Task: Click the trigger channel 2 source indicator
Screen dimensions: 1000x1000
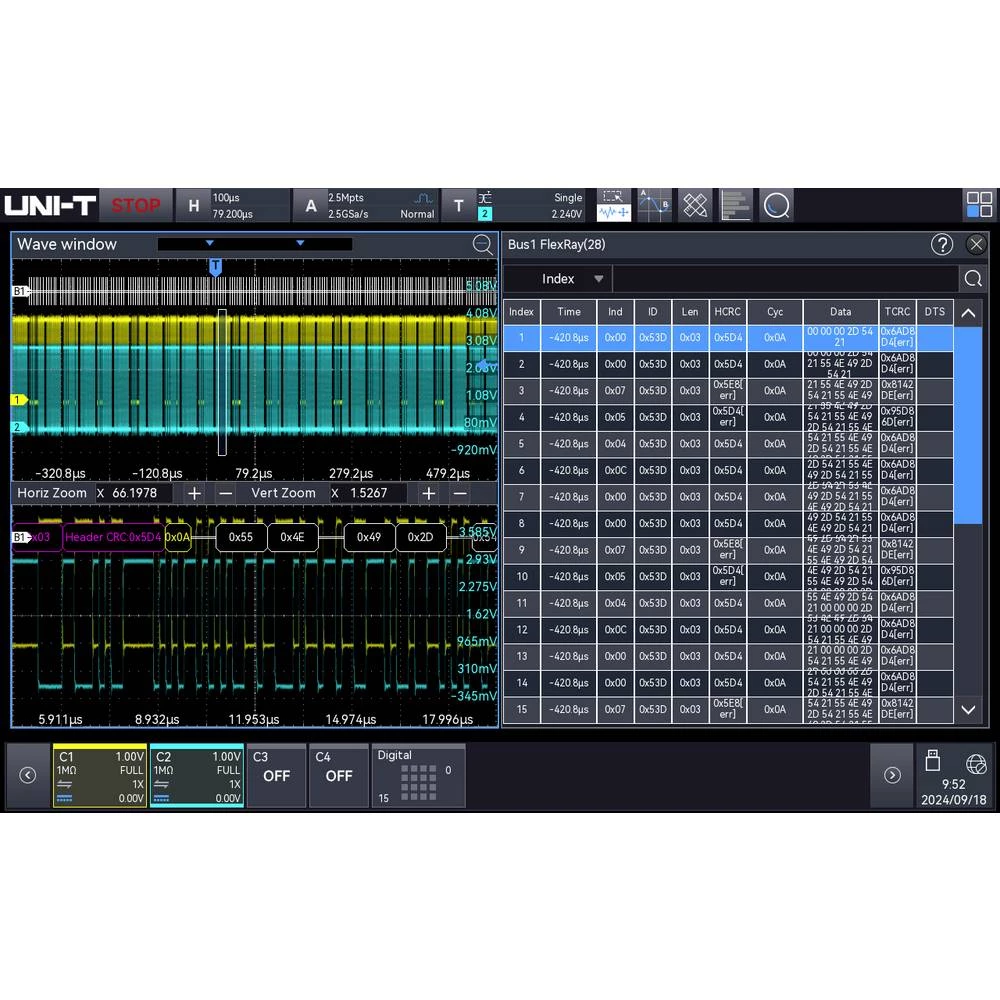Action: coord(485,214)
